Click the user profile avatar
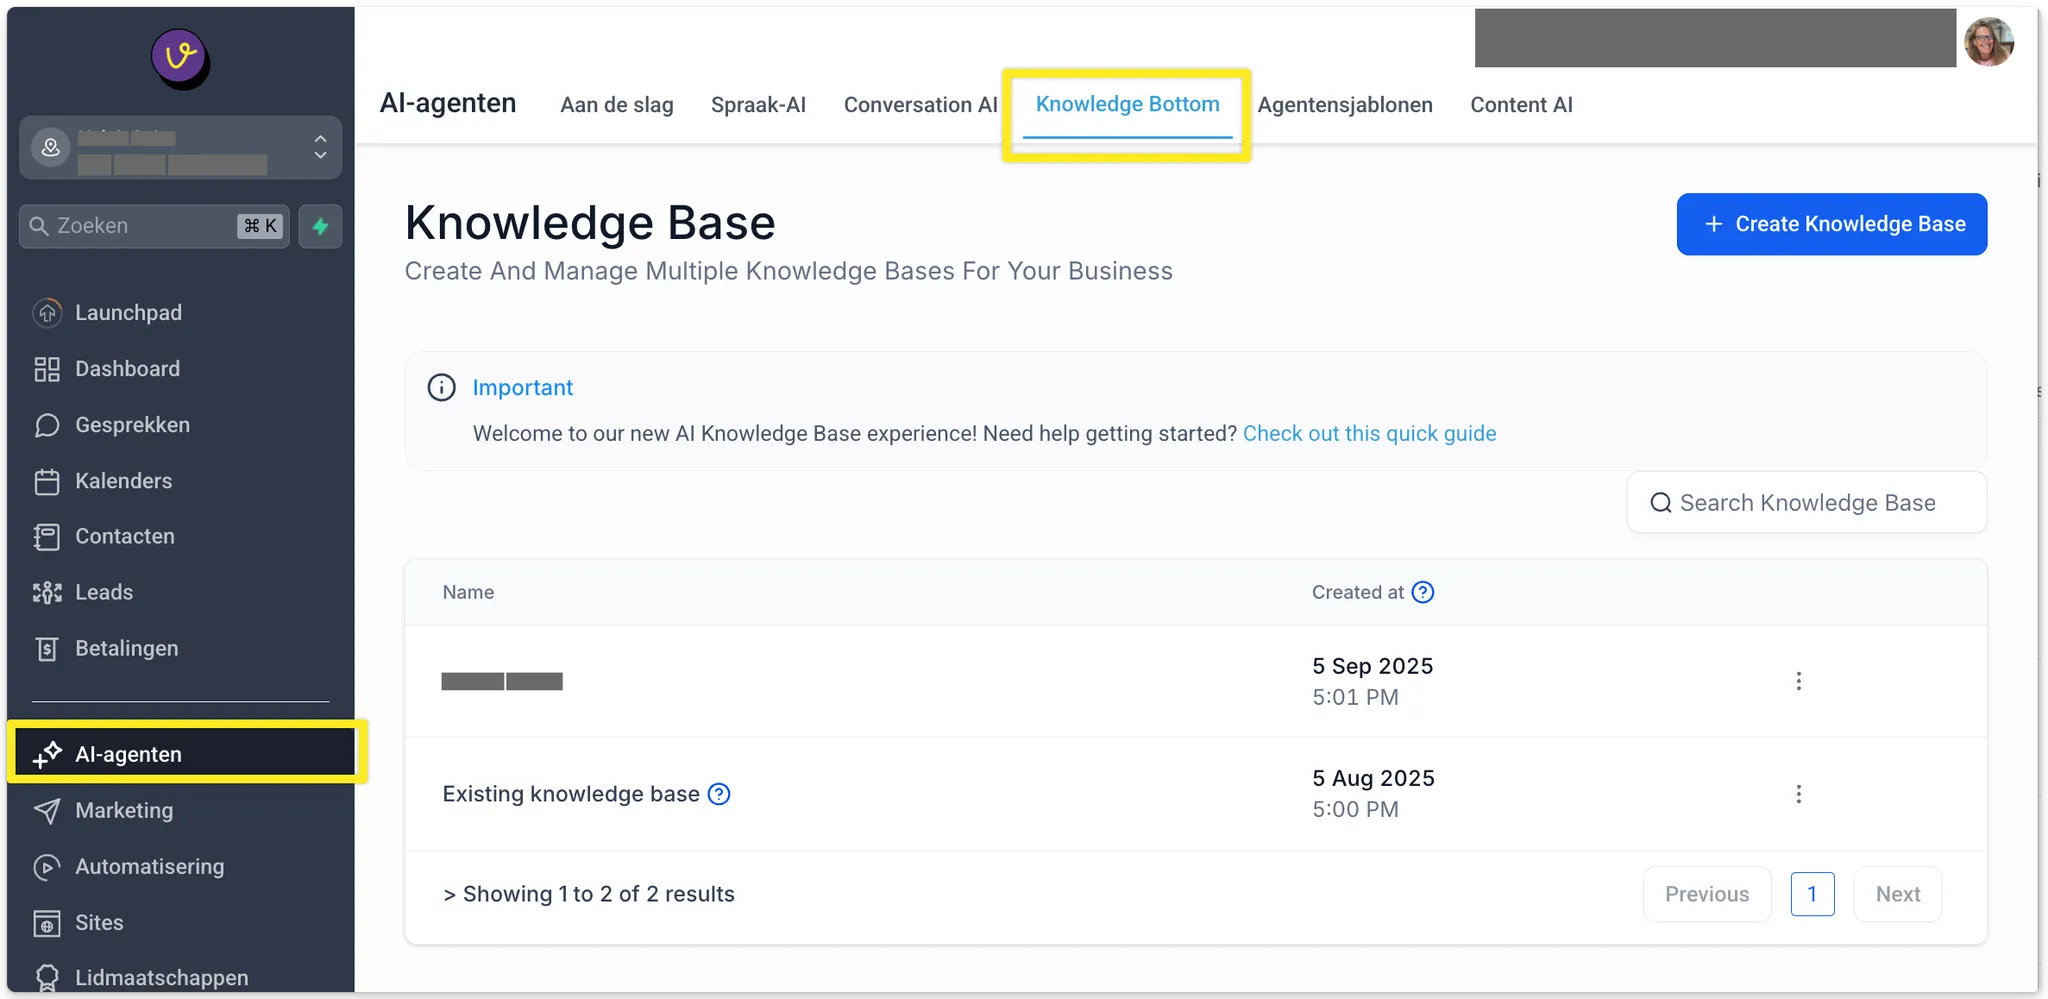Viewport: 2048px width, 999px height. pyautogui.click(x=1988, y=42)
